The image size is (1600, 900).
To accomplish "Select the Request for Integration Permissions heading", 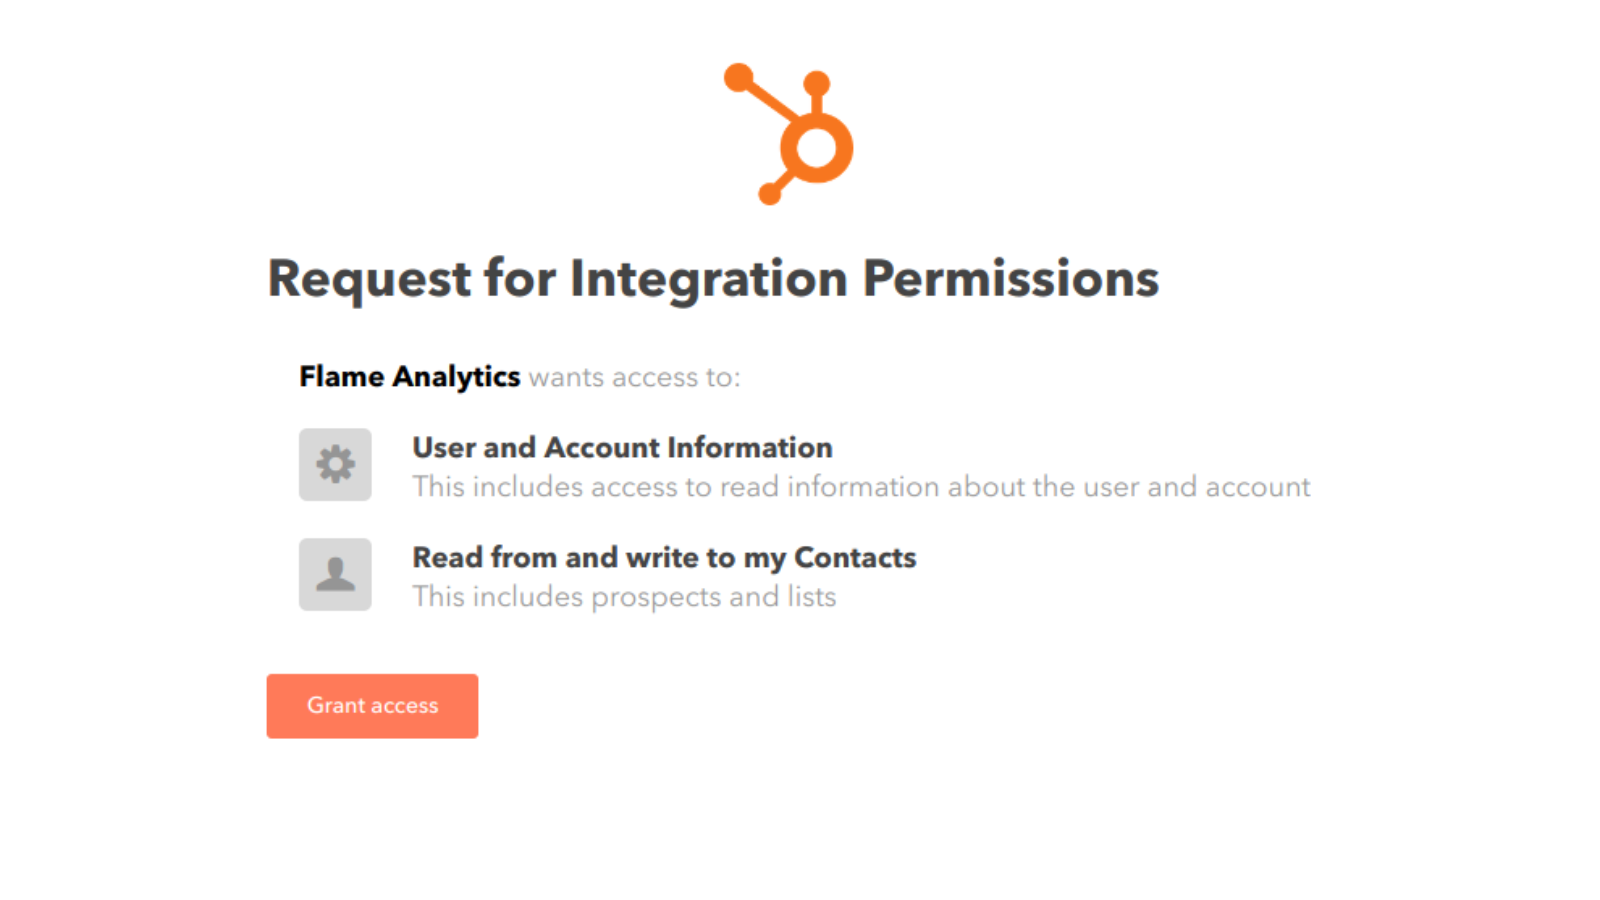I will pos(712,279).
